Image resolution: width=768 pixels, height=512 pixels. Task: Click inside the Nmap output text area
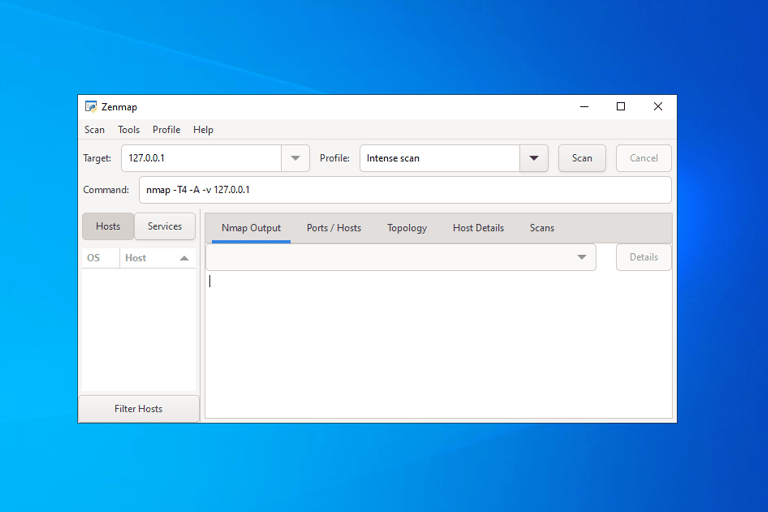(x=438, y=345)
